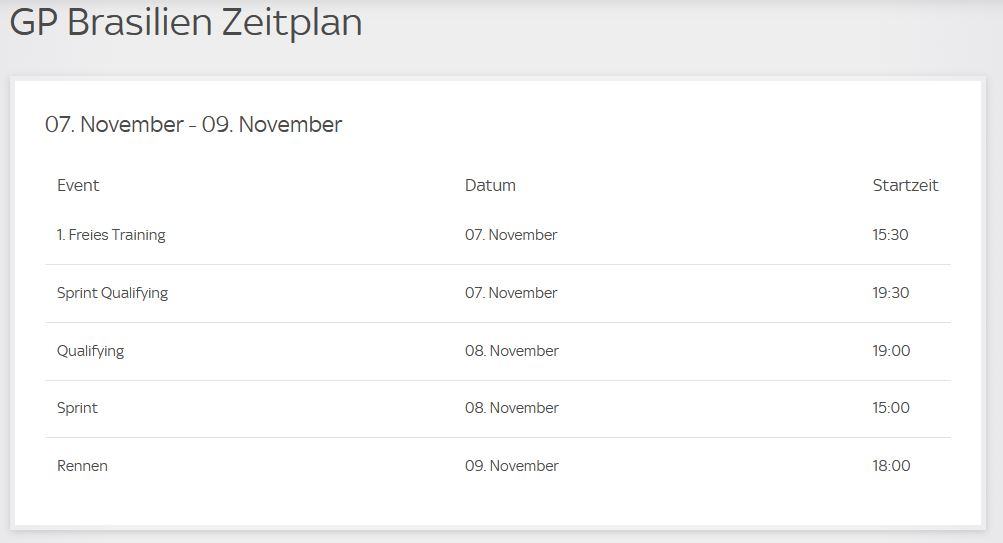Viewport: 1003px width, 543px height.
Task: Select the date range 07. November - 09. November
Action: tap(193, 125)
